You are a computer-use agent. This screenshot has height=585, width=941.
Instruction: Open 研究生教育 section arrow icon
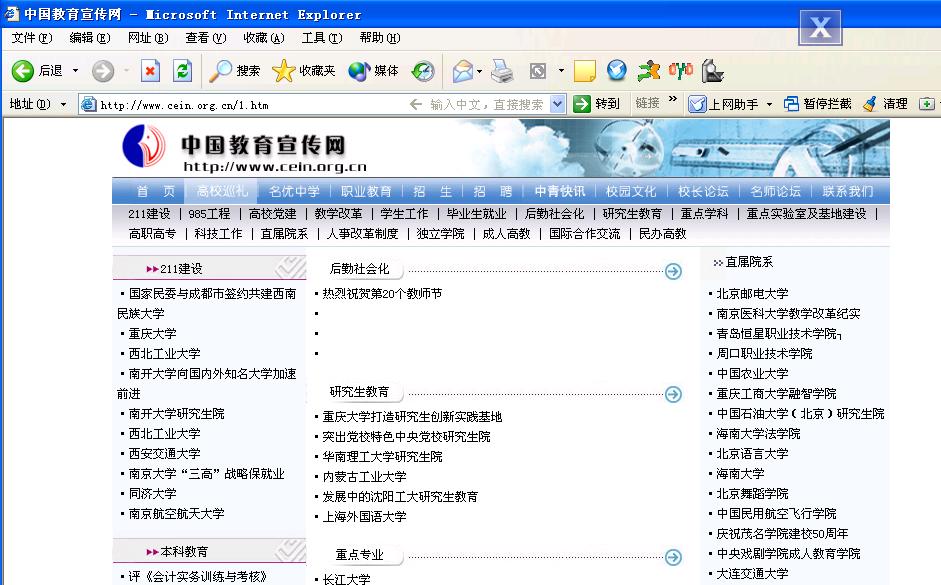coord(673,394)
